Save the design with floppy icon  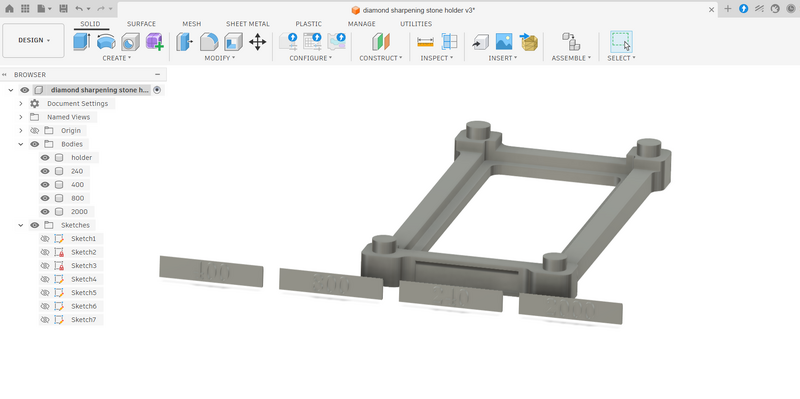click(63, 9)
